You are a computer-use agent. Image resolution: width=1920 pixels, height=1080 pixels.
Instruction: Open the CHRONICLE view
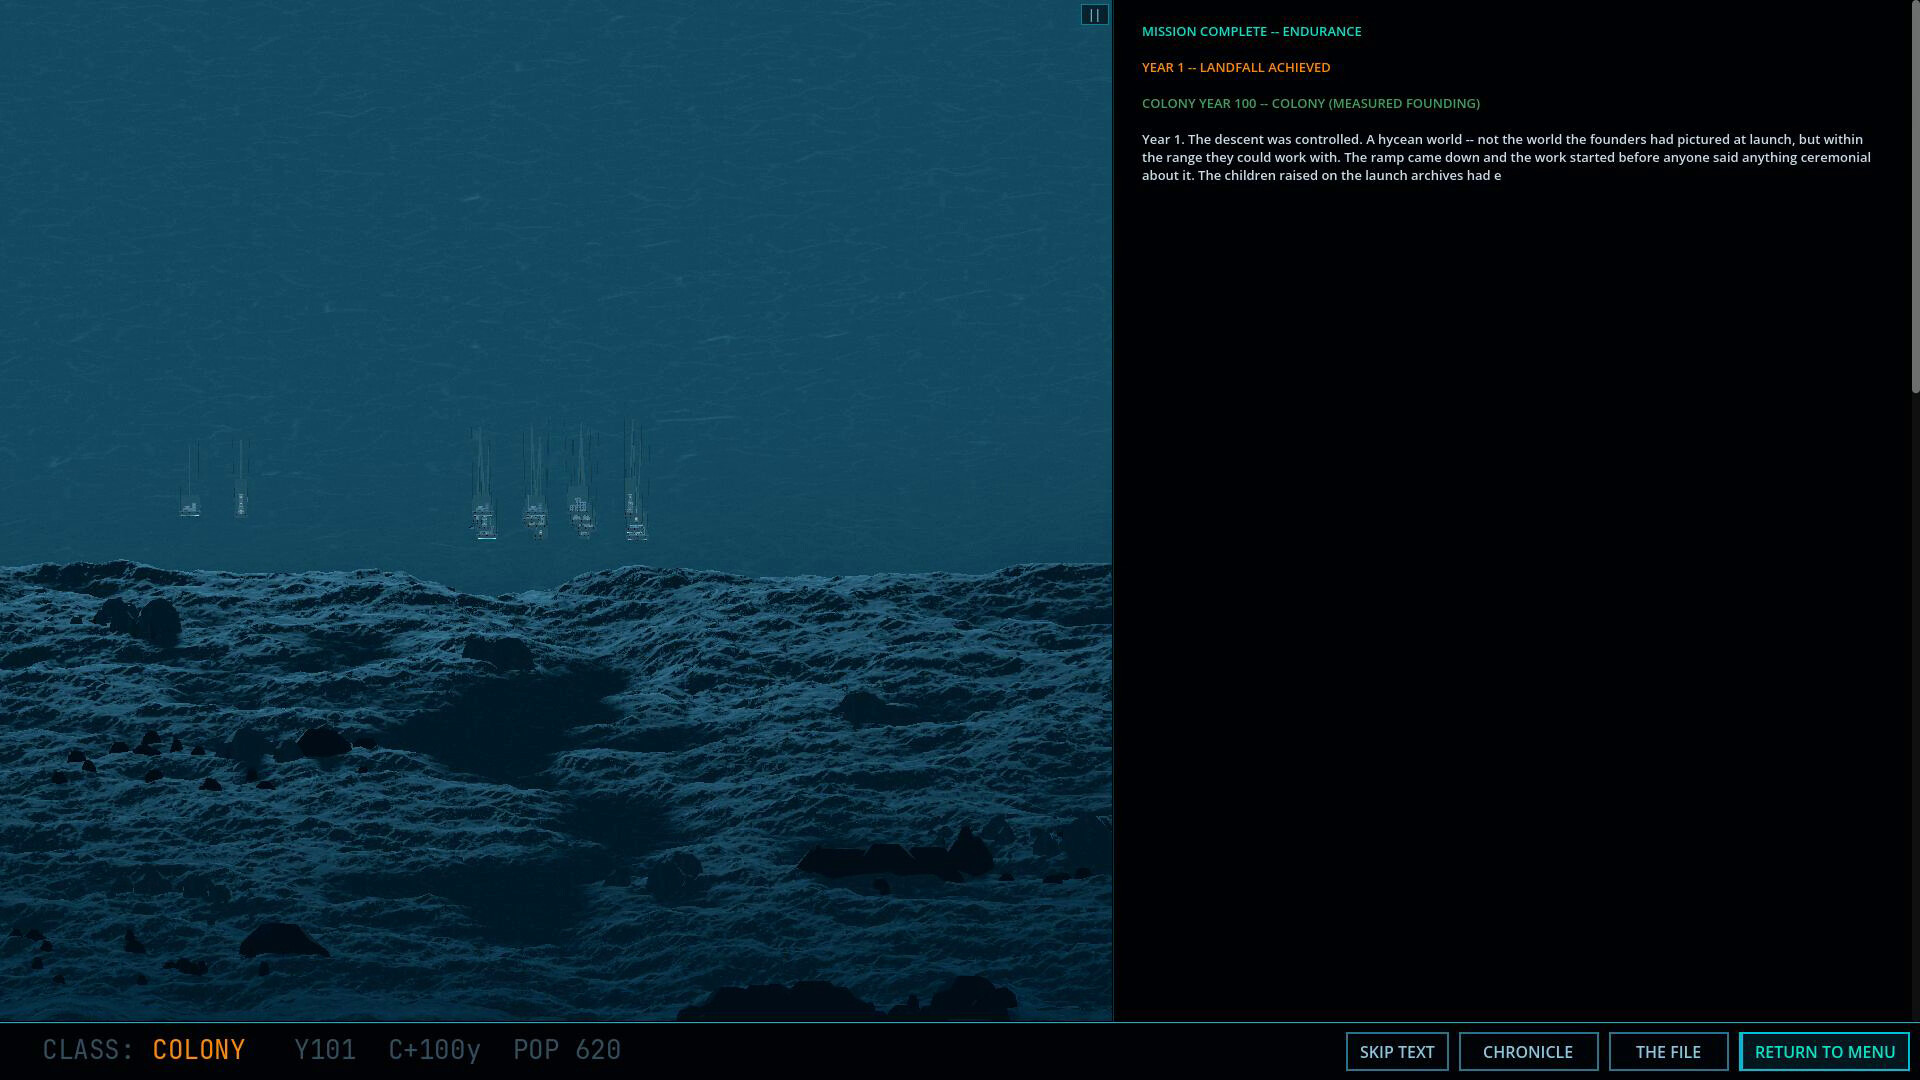coord(1528,1052)
